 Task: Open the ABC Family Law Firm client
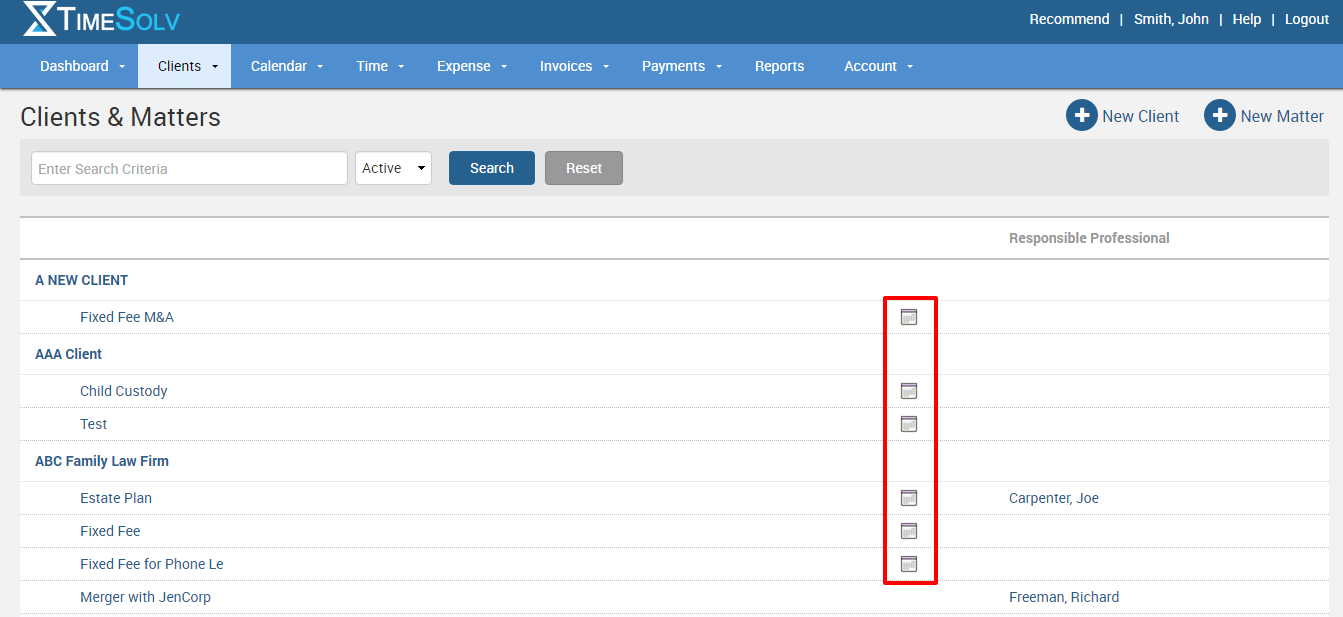[x=102, y=461]
